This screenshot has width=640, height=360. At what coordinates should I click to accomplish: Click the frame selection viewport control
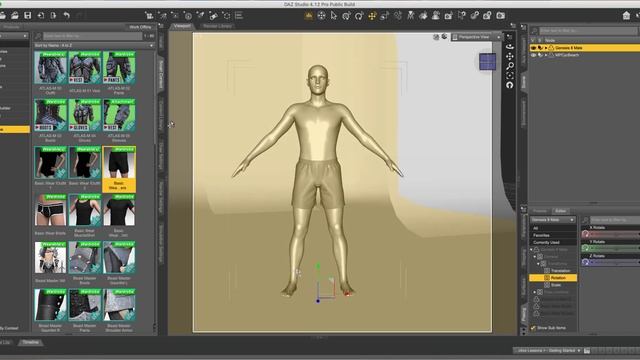510,76
